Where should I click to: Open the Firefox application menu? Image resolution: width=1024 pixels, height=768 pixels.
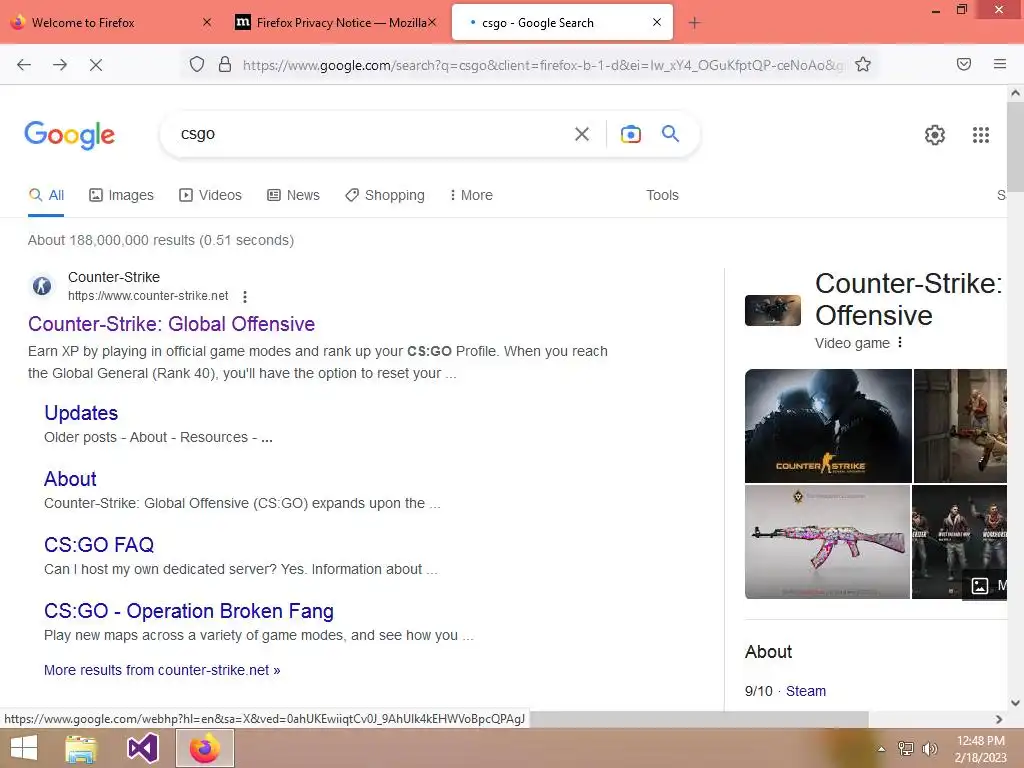[1000, 64]
